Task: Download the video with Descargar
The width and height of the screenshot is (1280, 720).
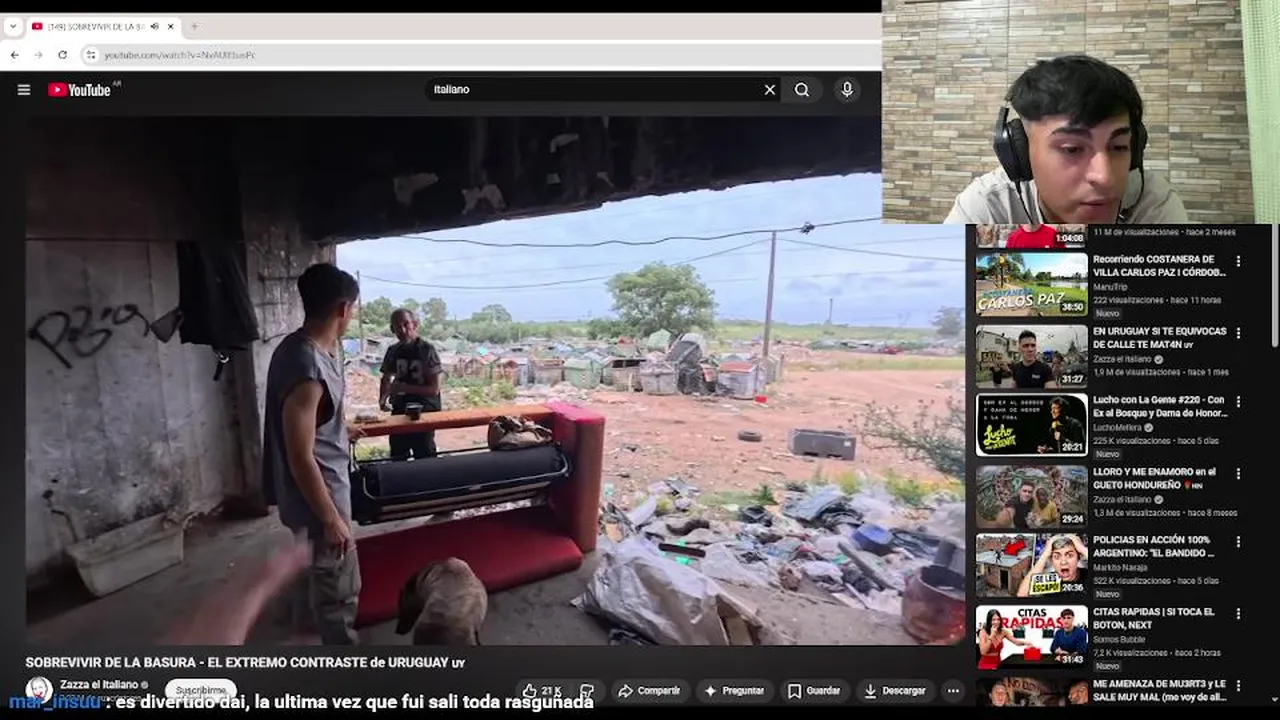Action: [896, 691]
